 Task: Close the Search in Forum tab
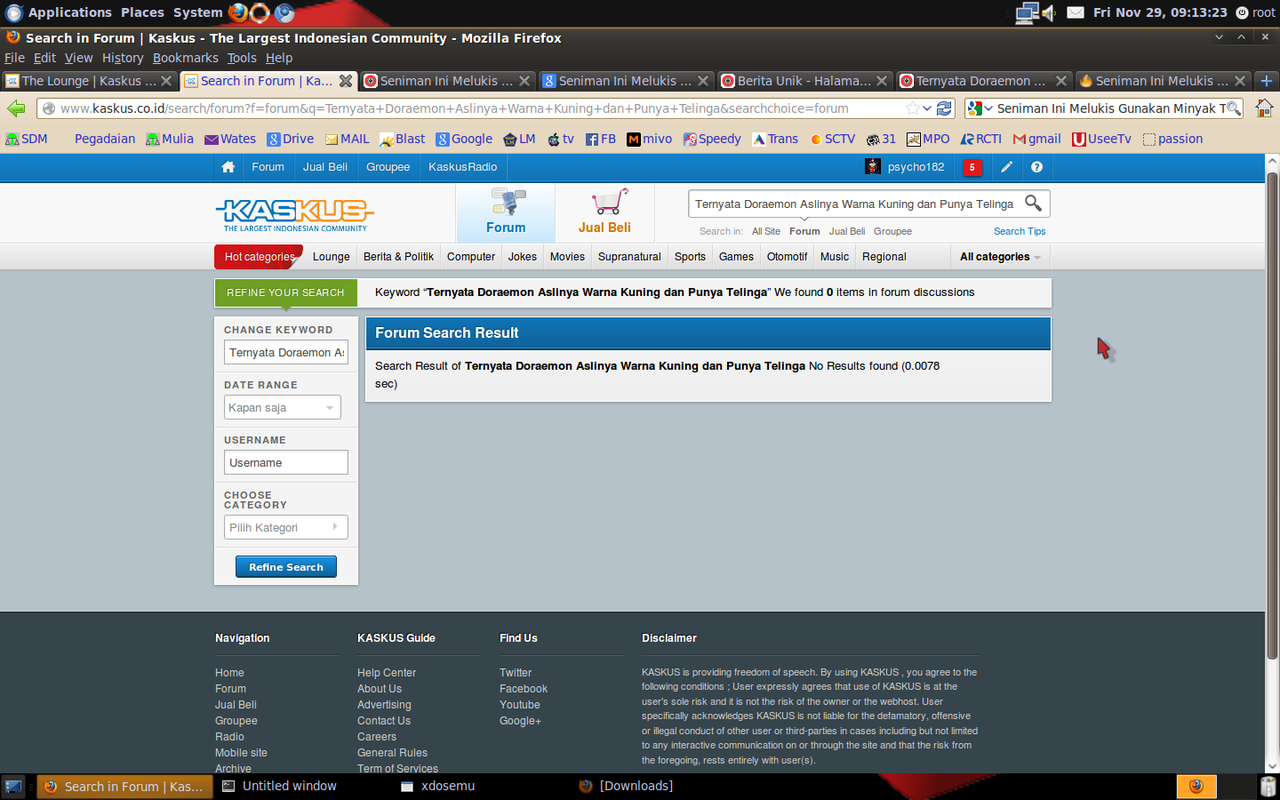(346, 81)
